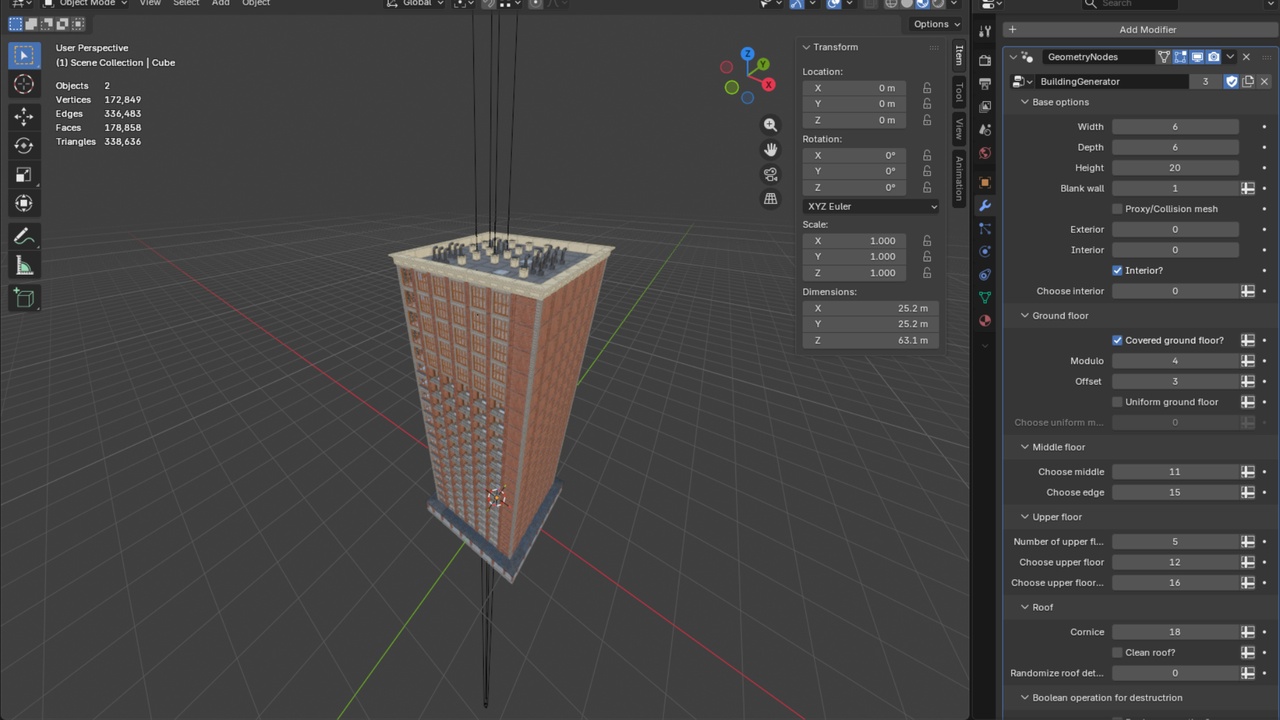Click the Height value field
1280x720 pixels.
[1175, 168]
